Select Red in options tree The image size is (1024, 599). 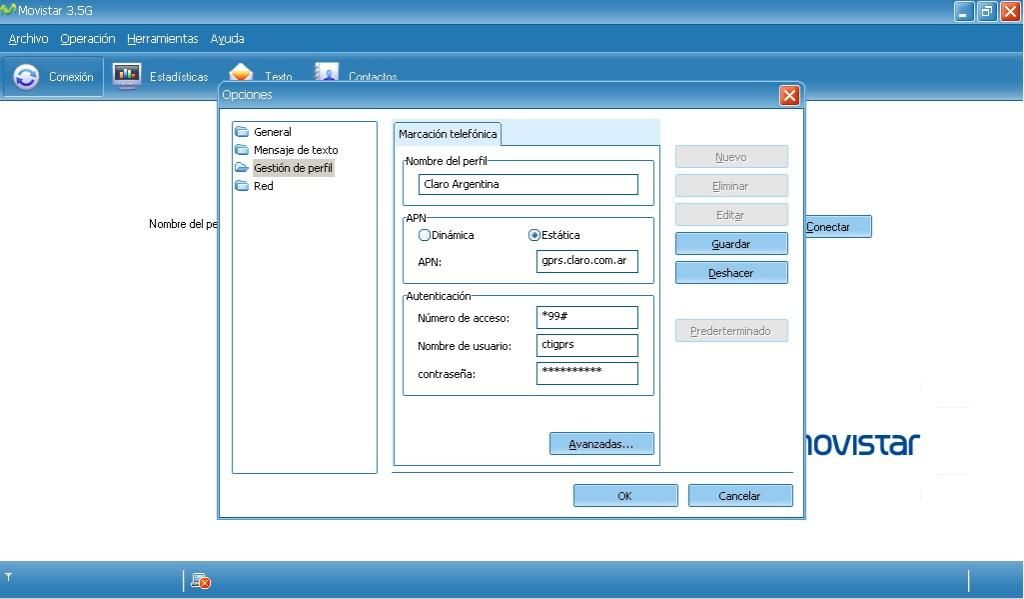(x=264, y=186)
